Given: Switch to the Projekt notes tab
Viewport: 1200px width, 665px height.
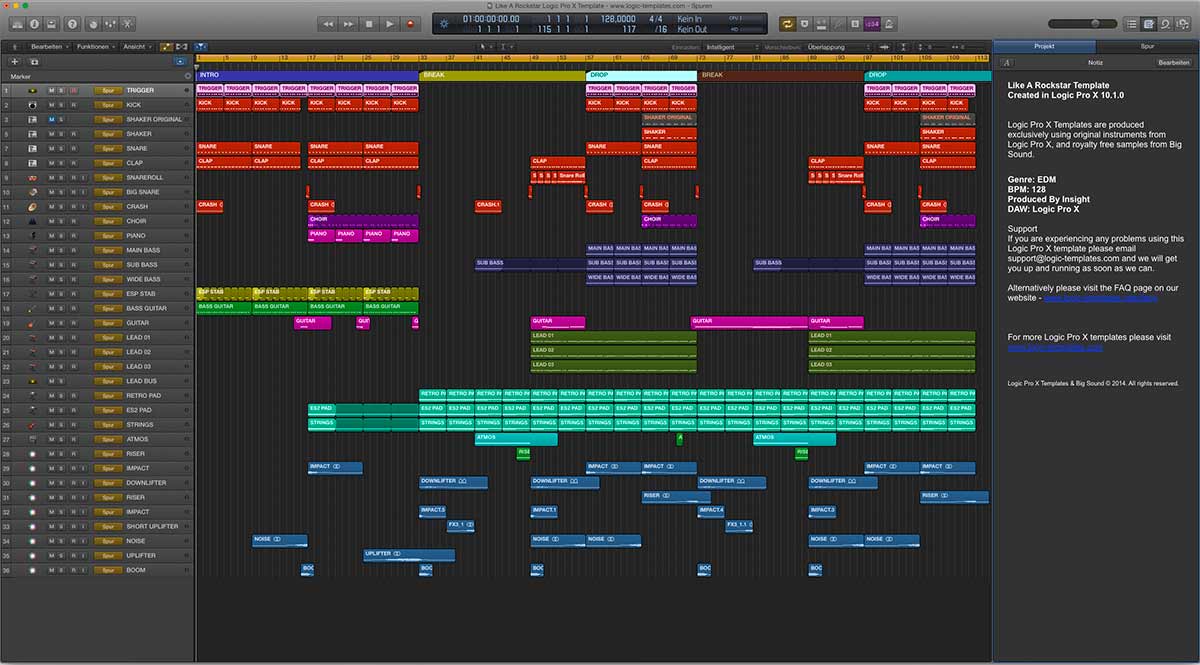Looking at the screenshot, I should [x=1044, y=46].
